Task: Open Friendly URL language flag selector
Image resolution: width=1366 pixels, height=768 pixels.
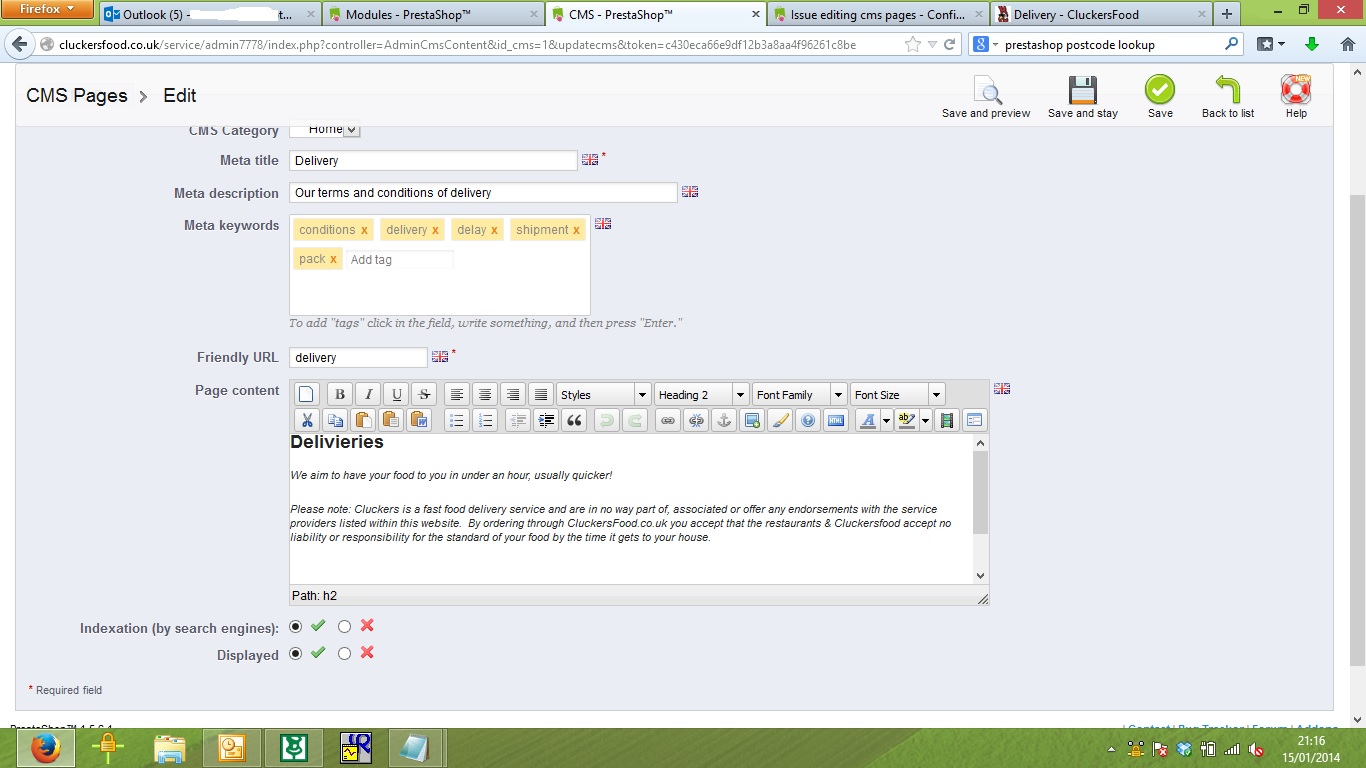Action: tap(440, 356)
